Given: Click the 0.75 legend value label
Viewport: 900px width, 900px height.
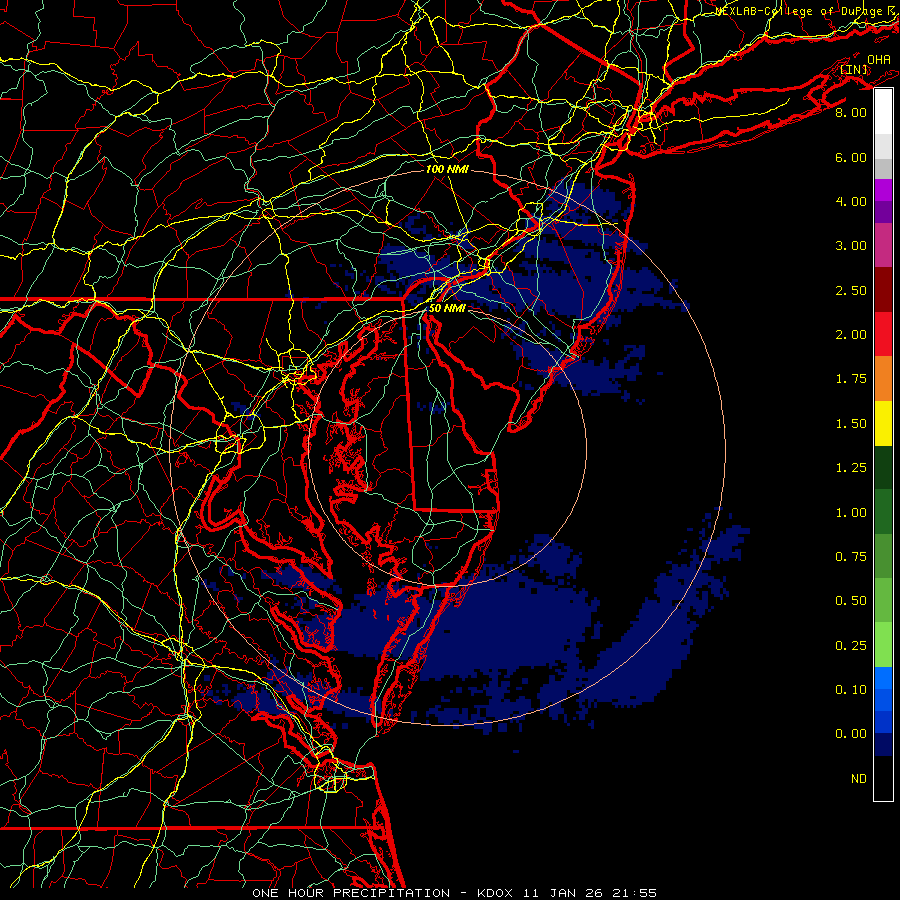Looking at the screenshot, I should tap(851, 557).
